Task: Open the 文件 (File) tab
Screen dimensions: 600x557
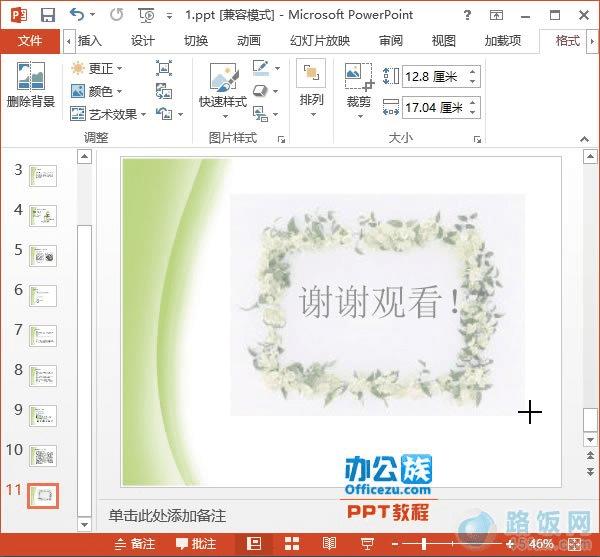Action: point(30,41)
